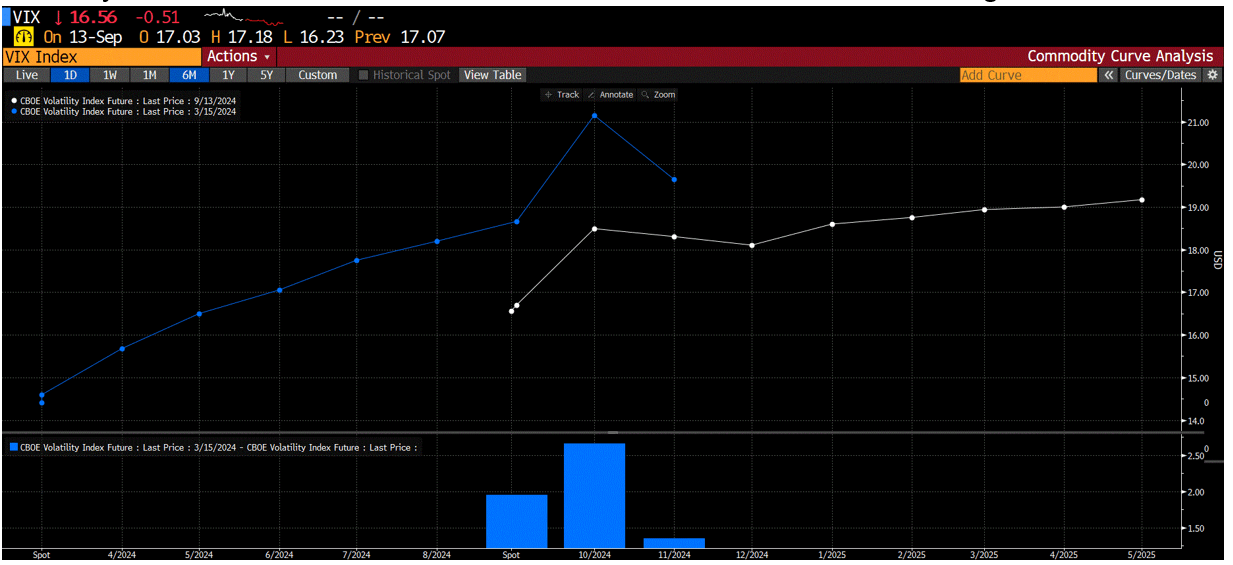Open the Curves/Dates button
The width and height of the screenshot is (1233, 565).
(x=1161, y=75)
